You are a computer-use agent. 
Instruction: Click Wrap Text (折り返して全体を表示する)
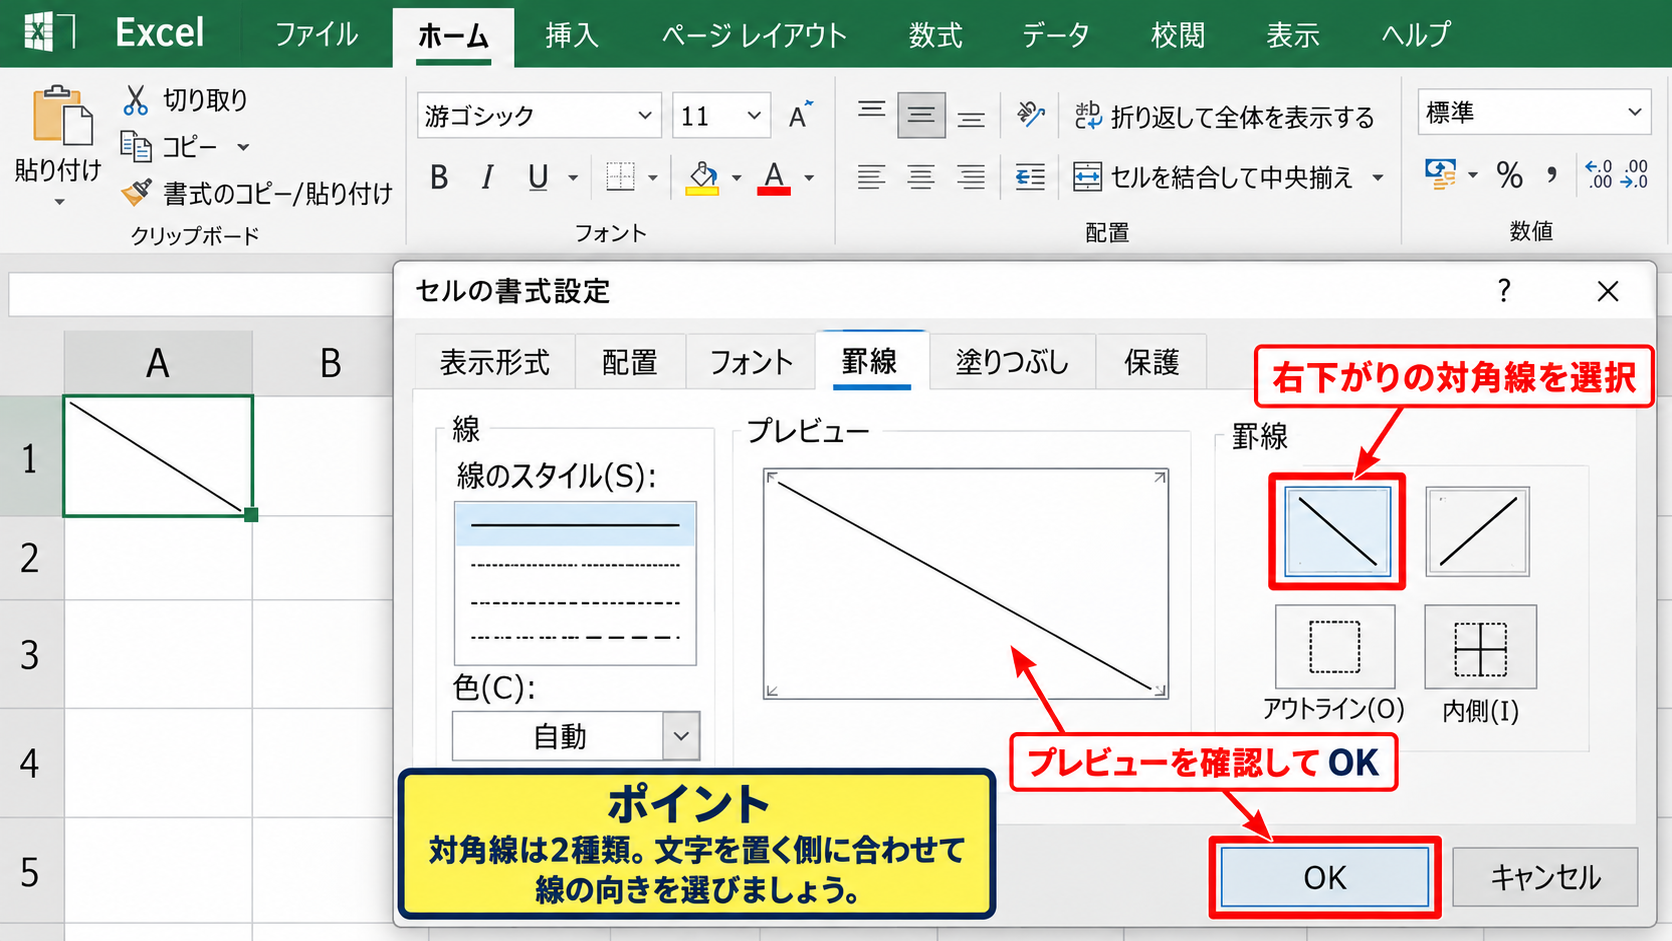pos(1224,117)
